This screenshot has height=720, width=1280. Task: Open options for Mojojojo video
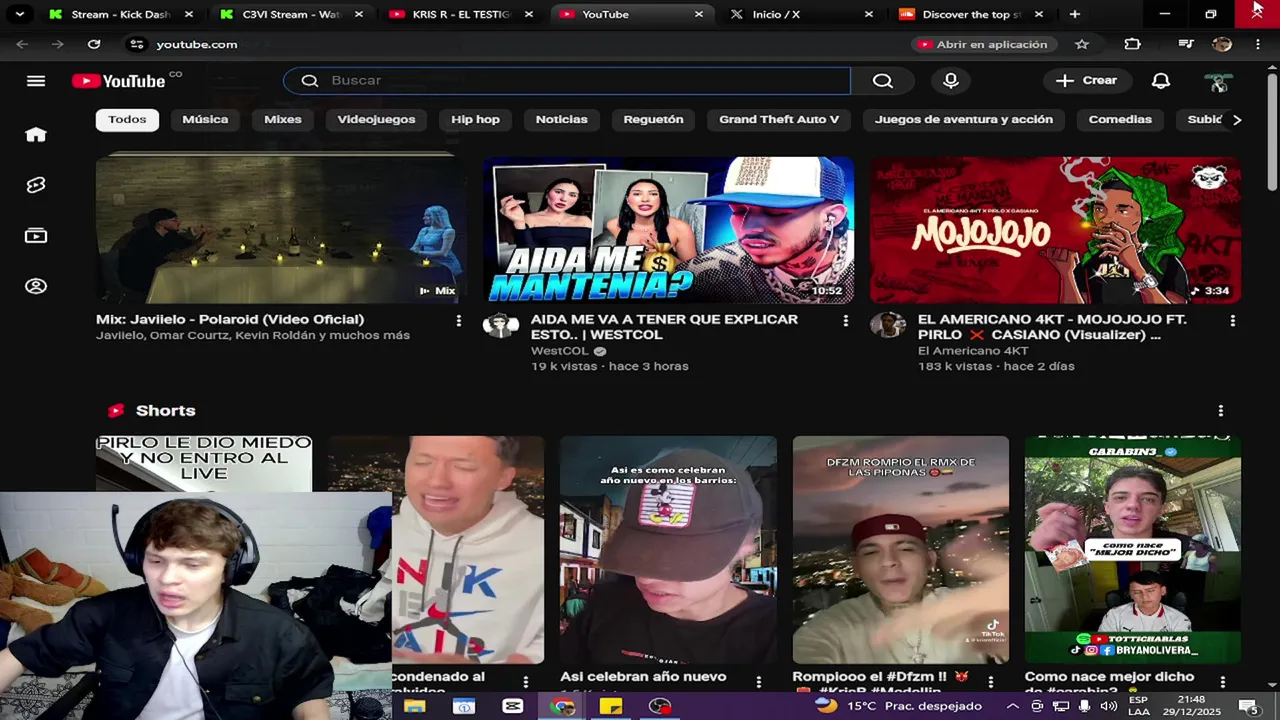pos(1232,320)
